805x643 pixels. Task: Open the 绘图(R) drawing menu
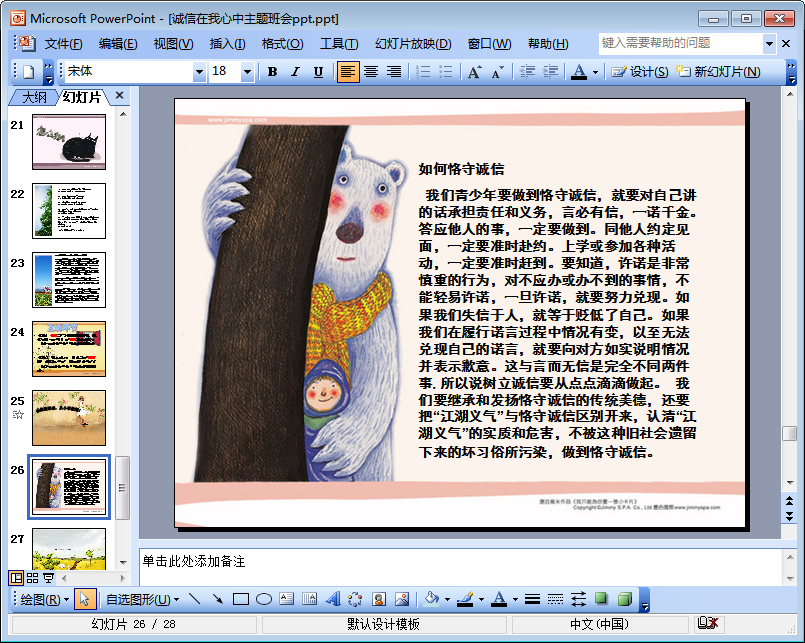[x=45, y=599]
